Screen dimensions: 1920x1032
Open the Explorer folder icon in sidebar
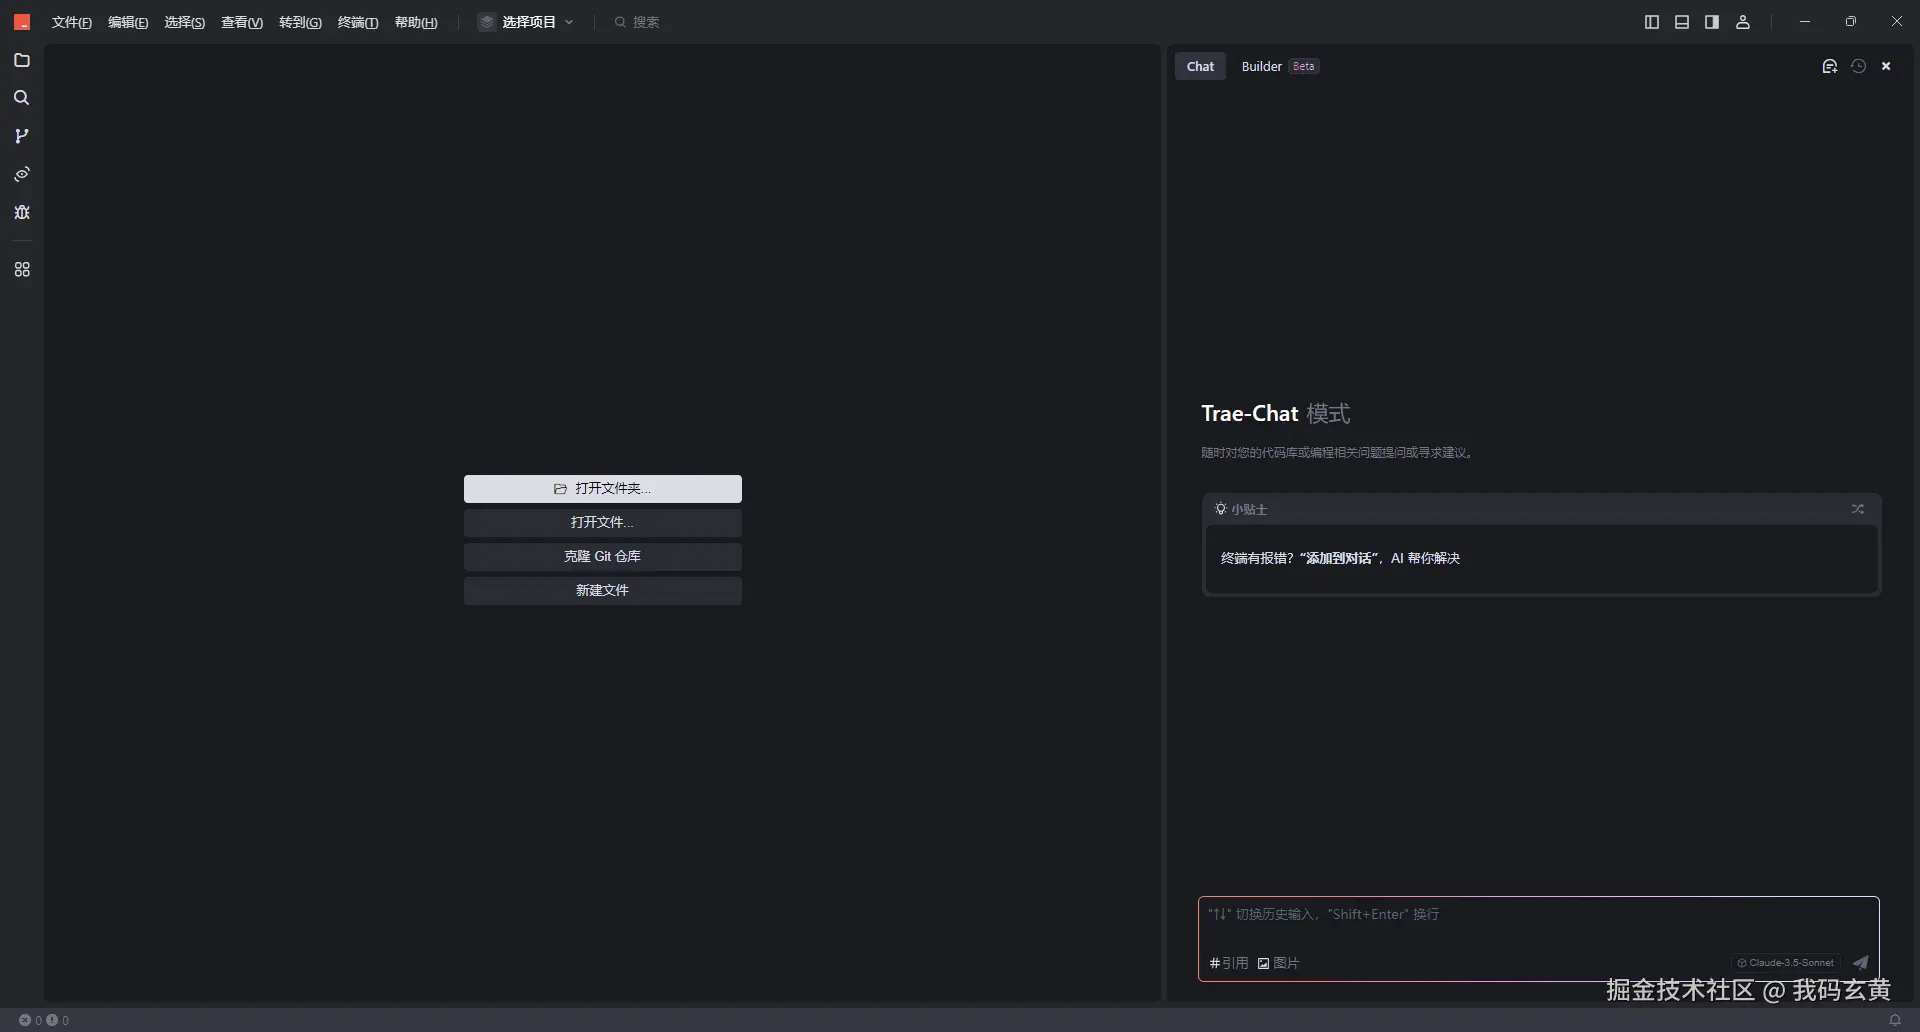coord(22,61)
